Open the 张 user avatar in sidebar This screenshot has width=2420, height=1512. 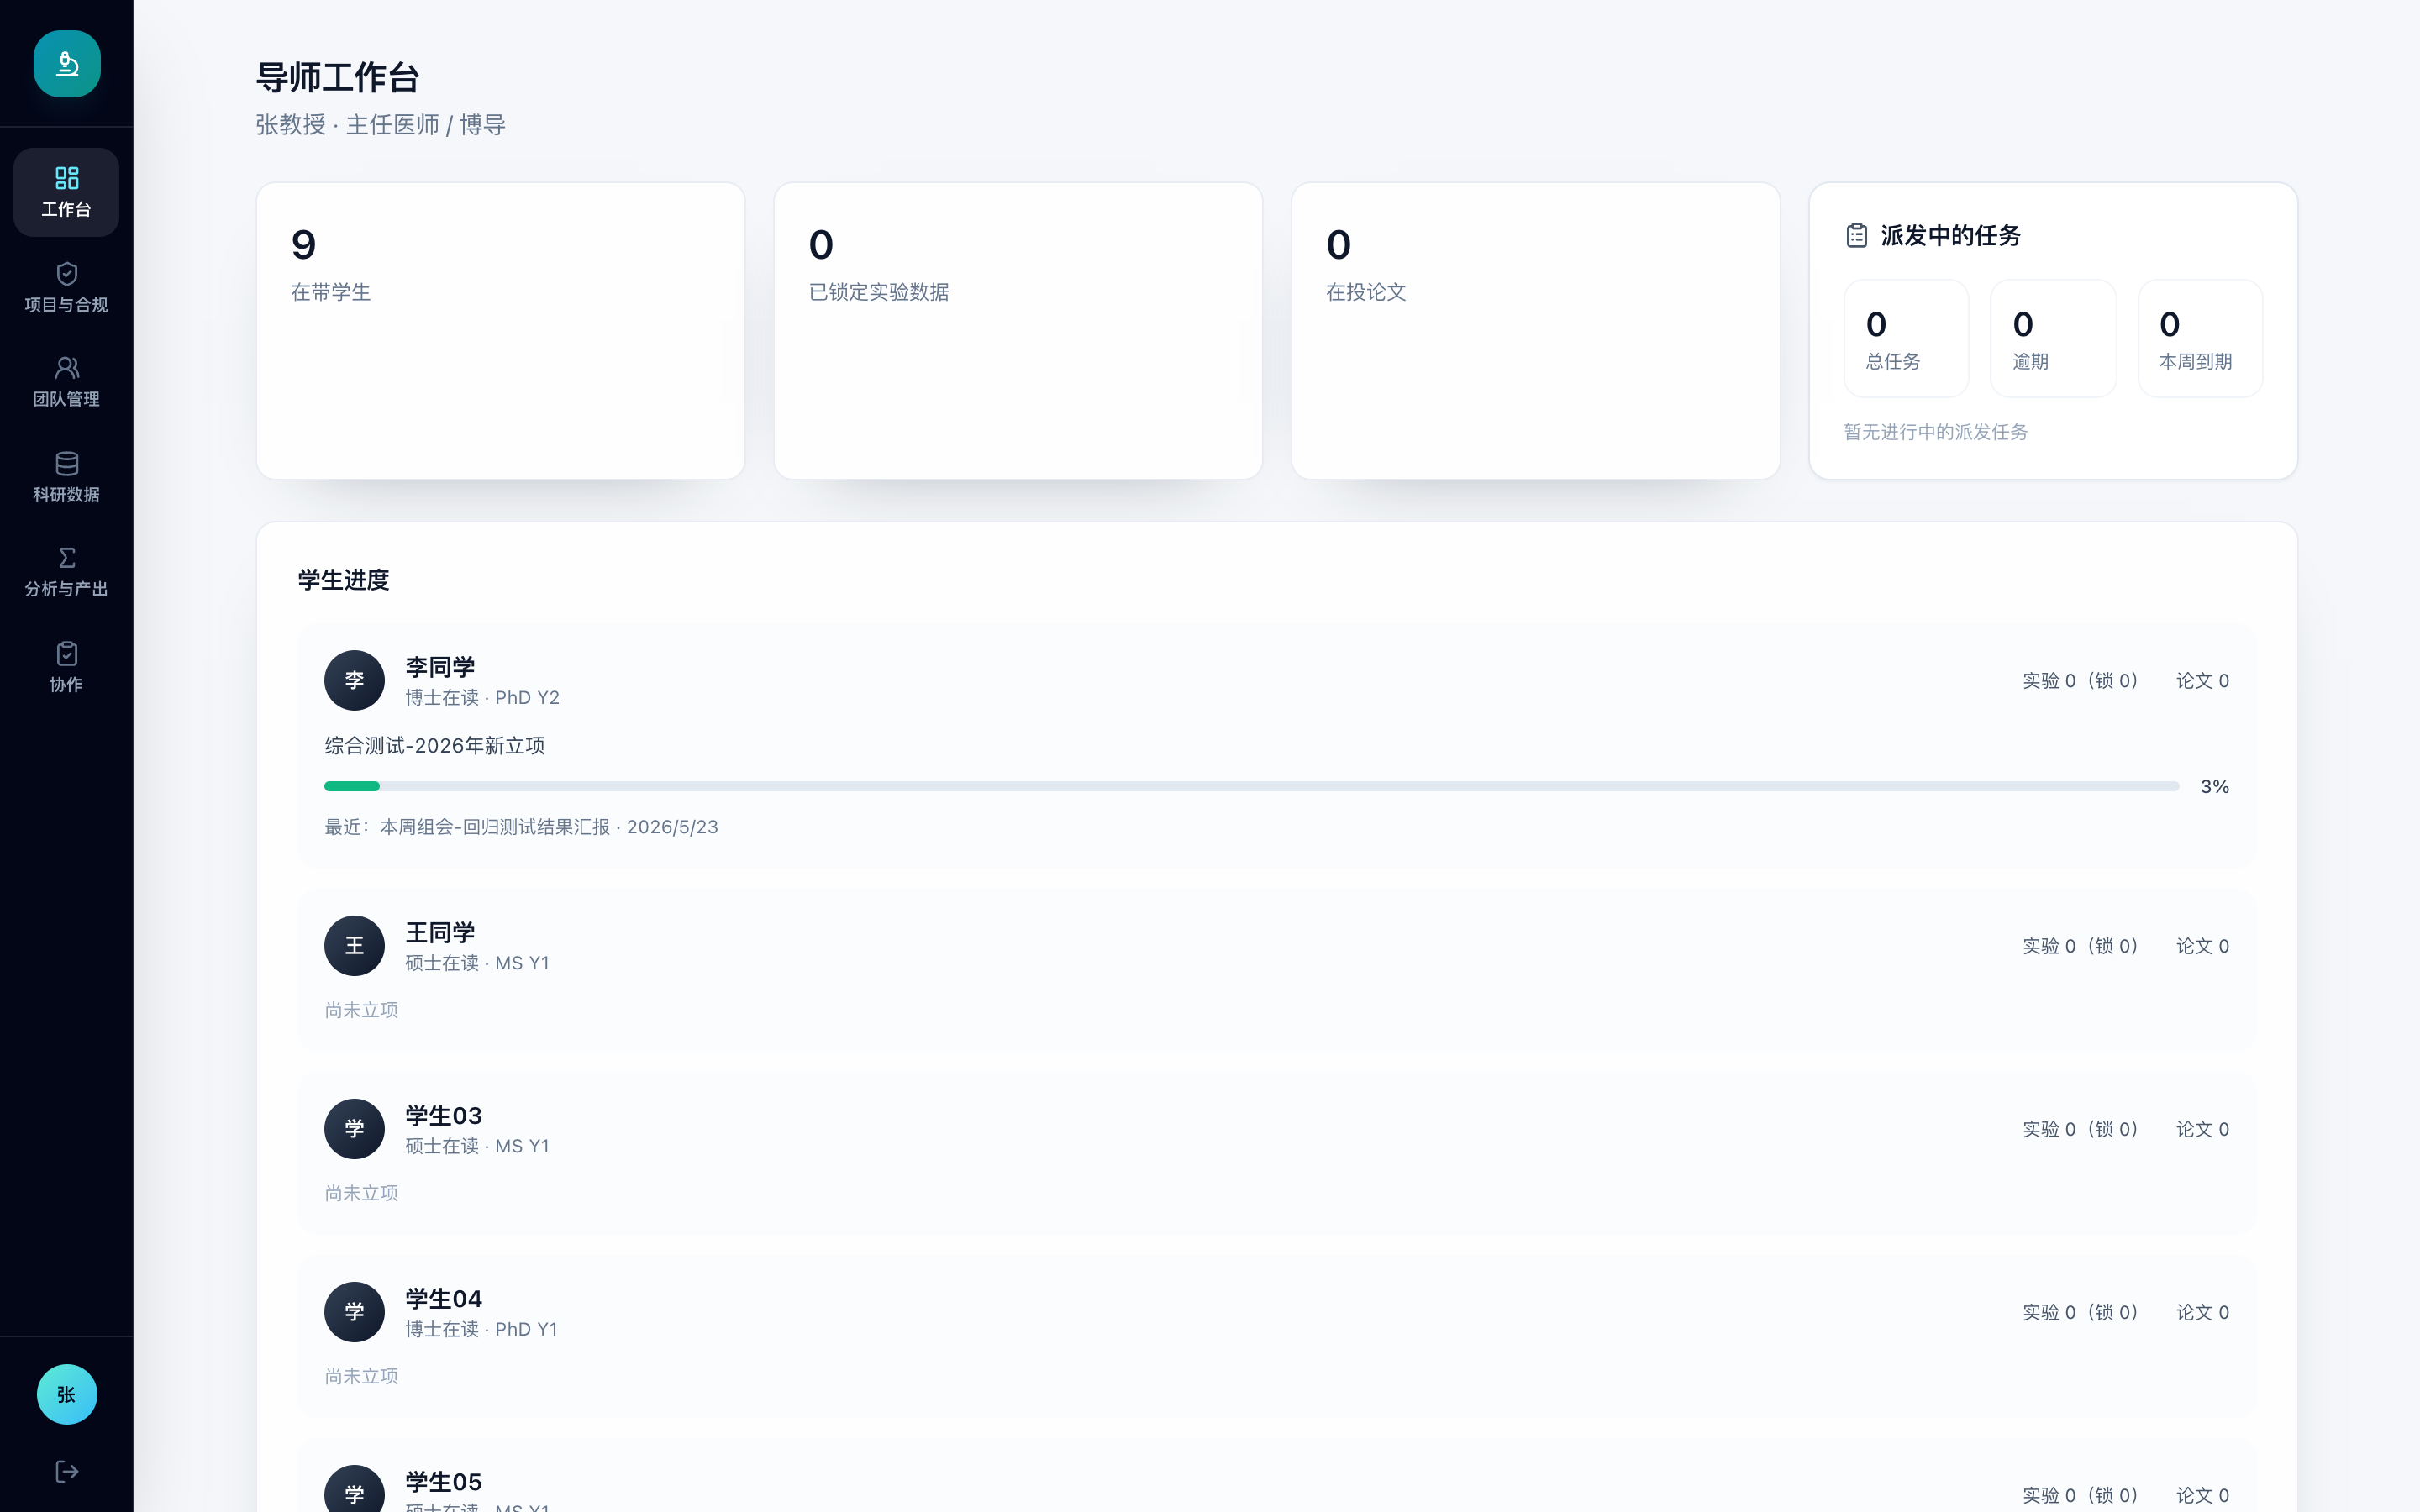[x=67, y=1394]
